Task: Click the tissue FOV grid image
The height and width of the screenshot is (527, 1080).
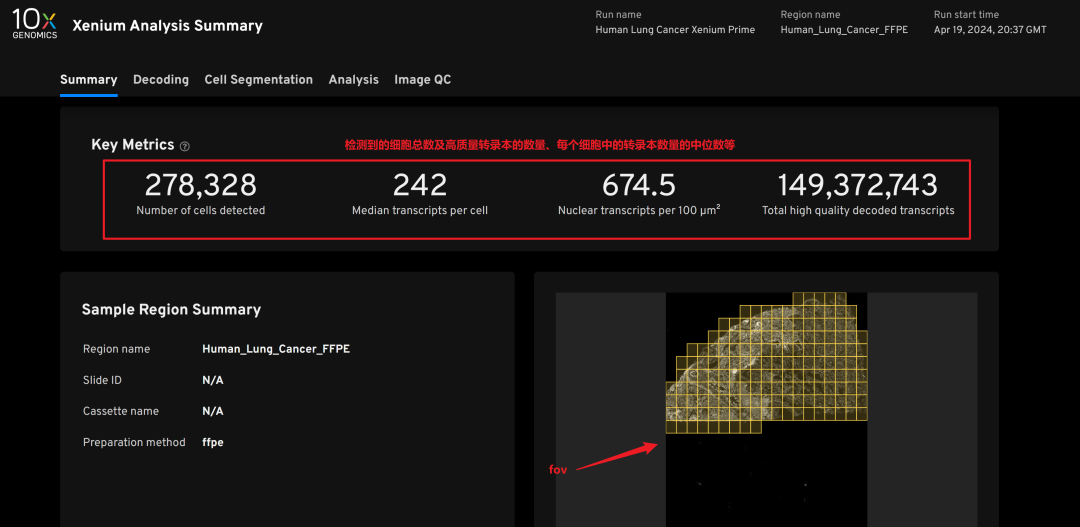Action: pyautogui.click(x=766, y=364)
